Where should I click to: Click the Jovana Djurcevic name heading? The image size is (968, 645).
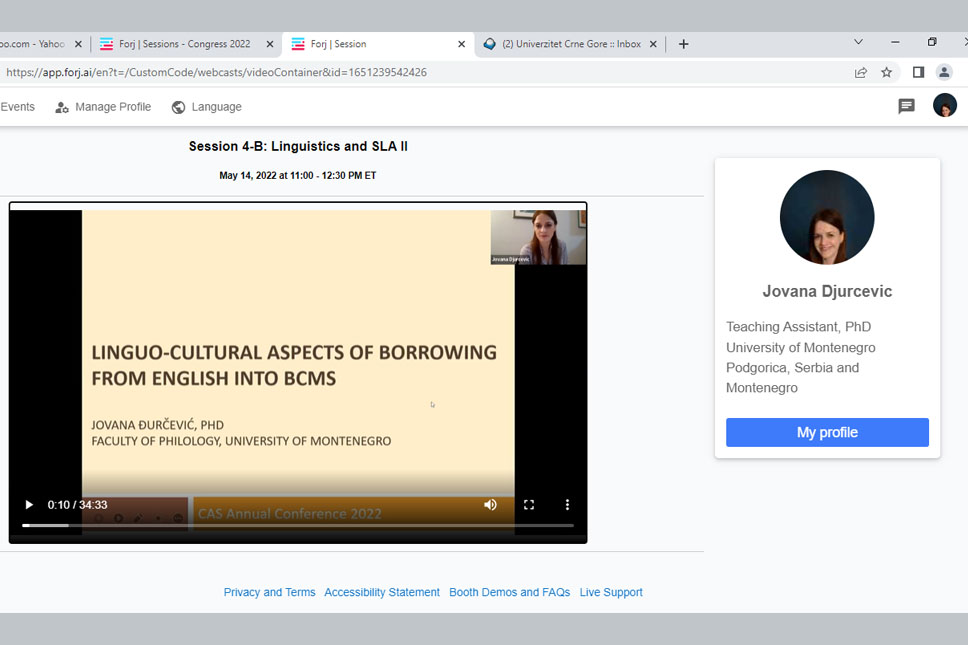[x=827, y=291]
